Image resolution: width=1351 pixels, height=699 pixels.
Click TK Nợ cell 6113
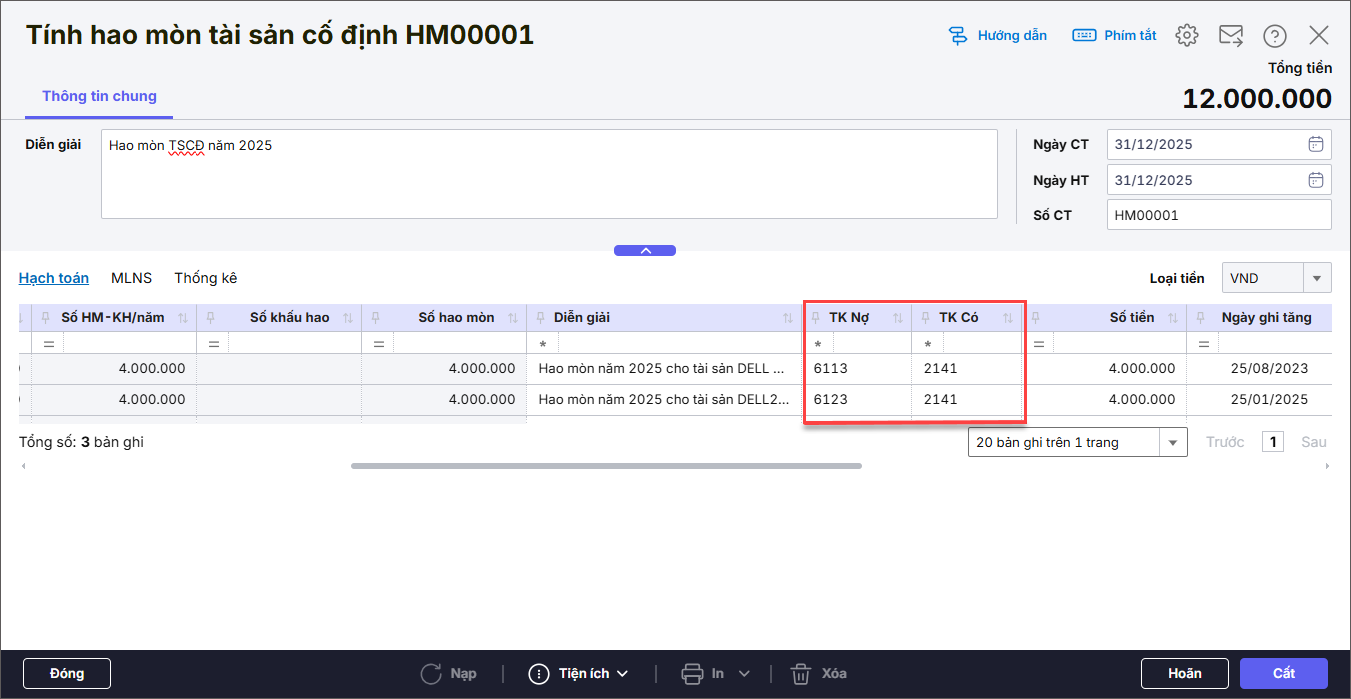coord(858,368)
